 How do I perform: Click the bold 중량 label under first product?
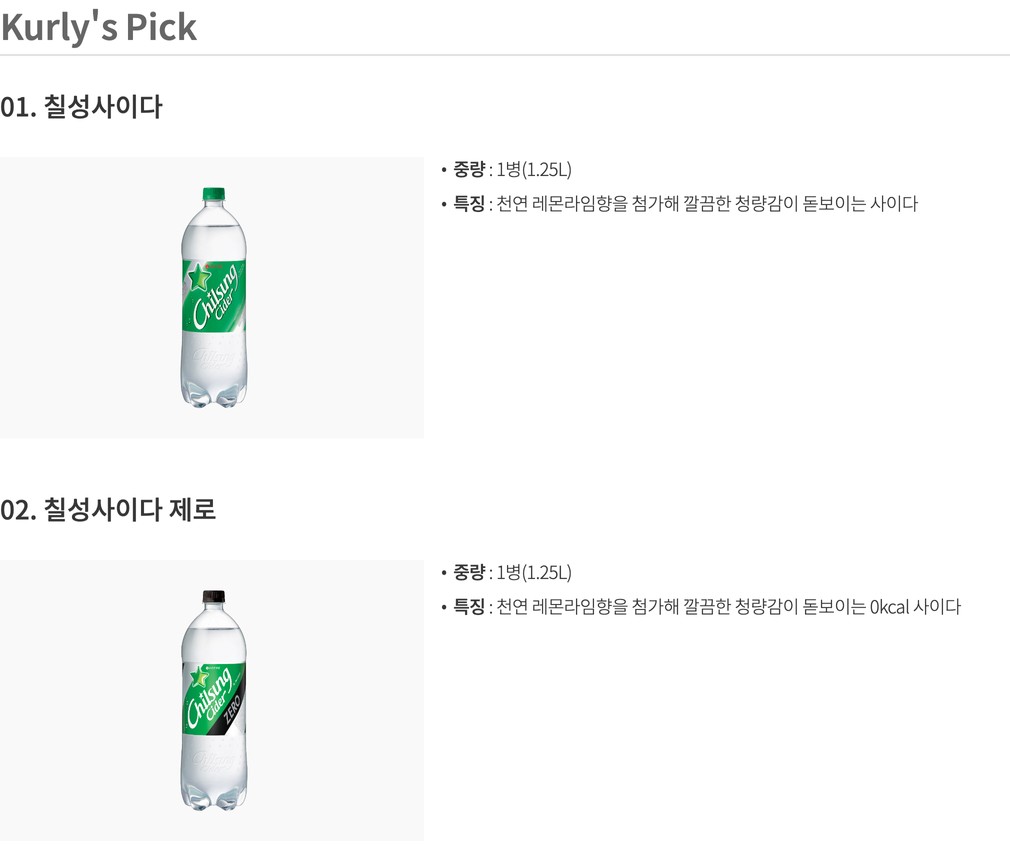tap(469, 169)
